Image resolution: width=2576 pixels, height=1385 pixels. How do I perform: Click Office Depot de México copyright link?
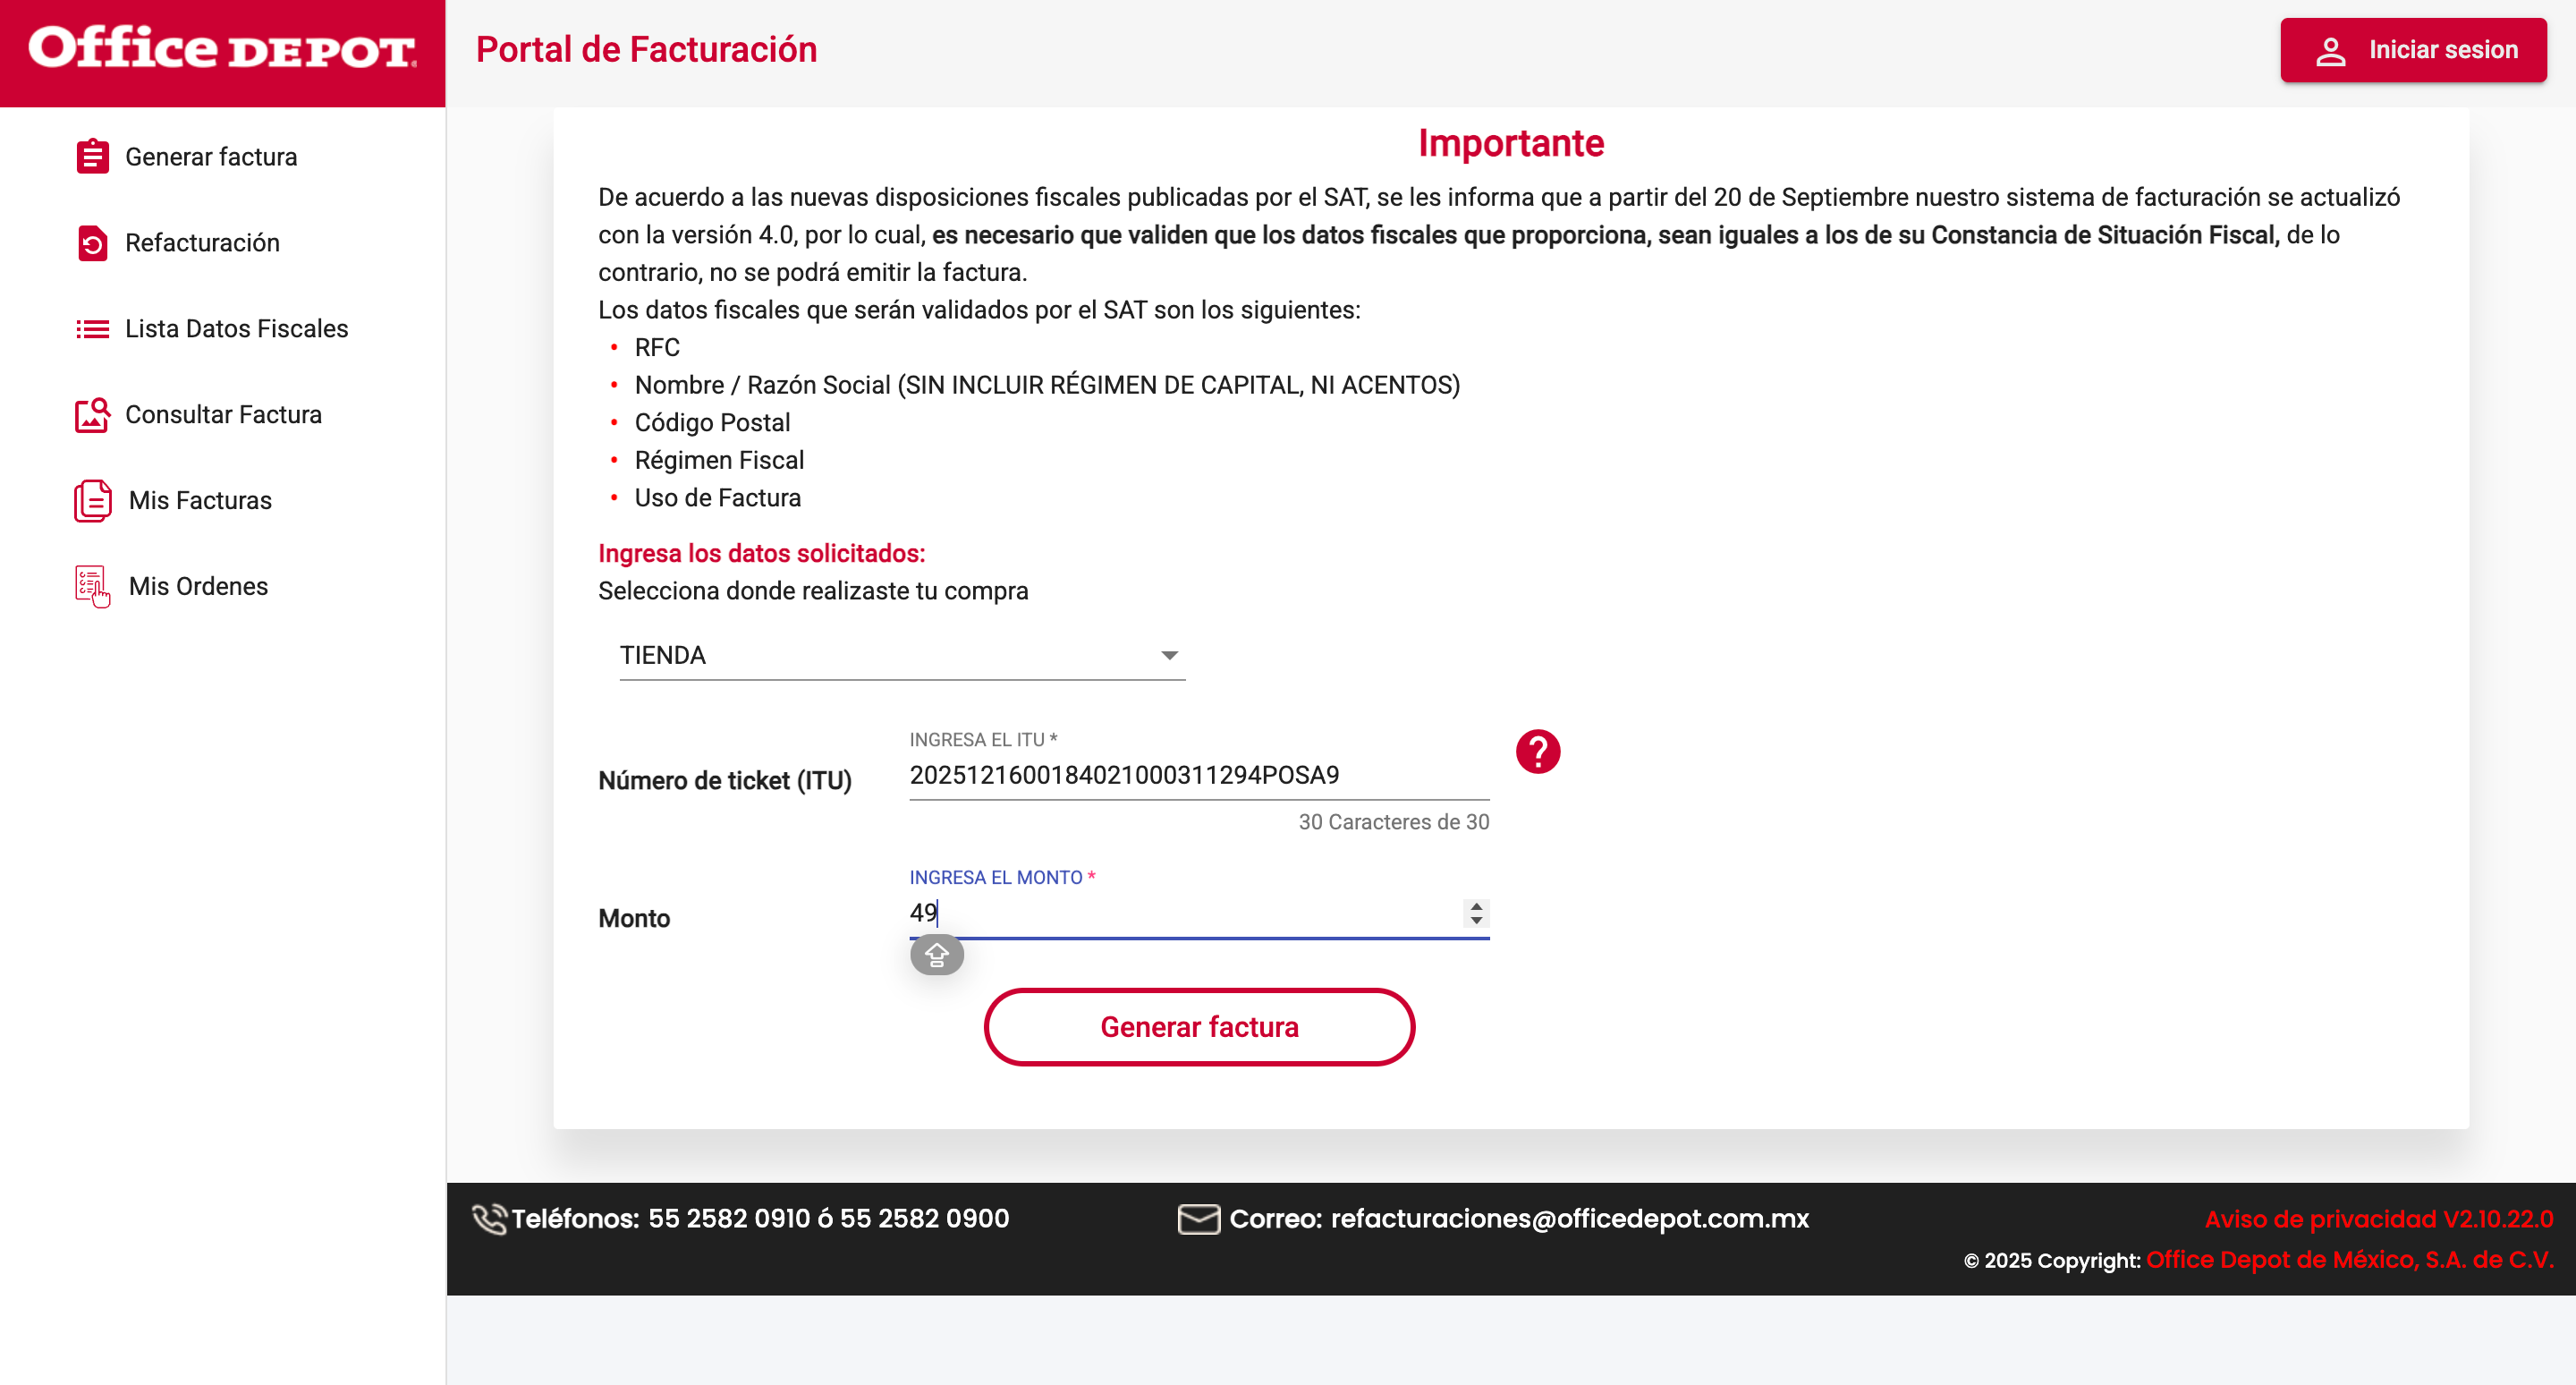click(2350, 1260)
